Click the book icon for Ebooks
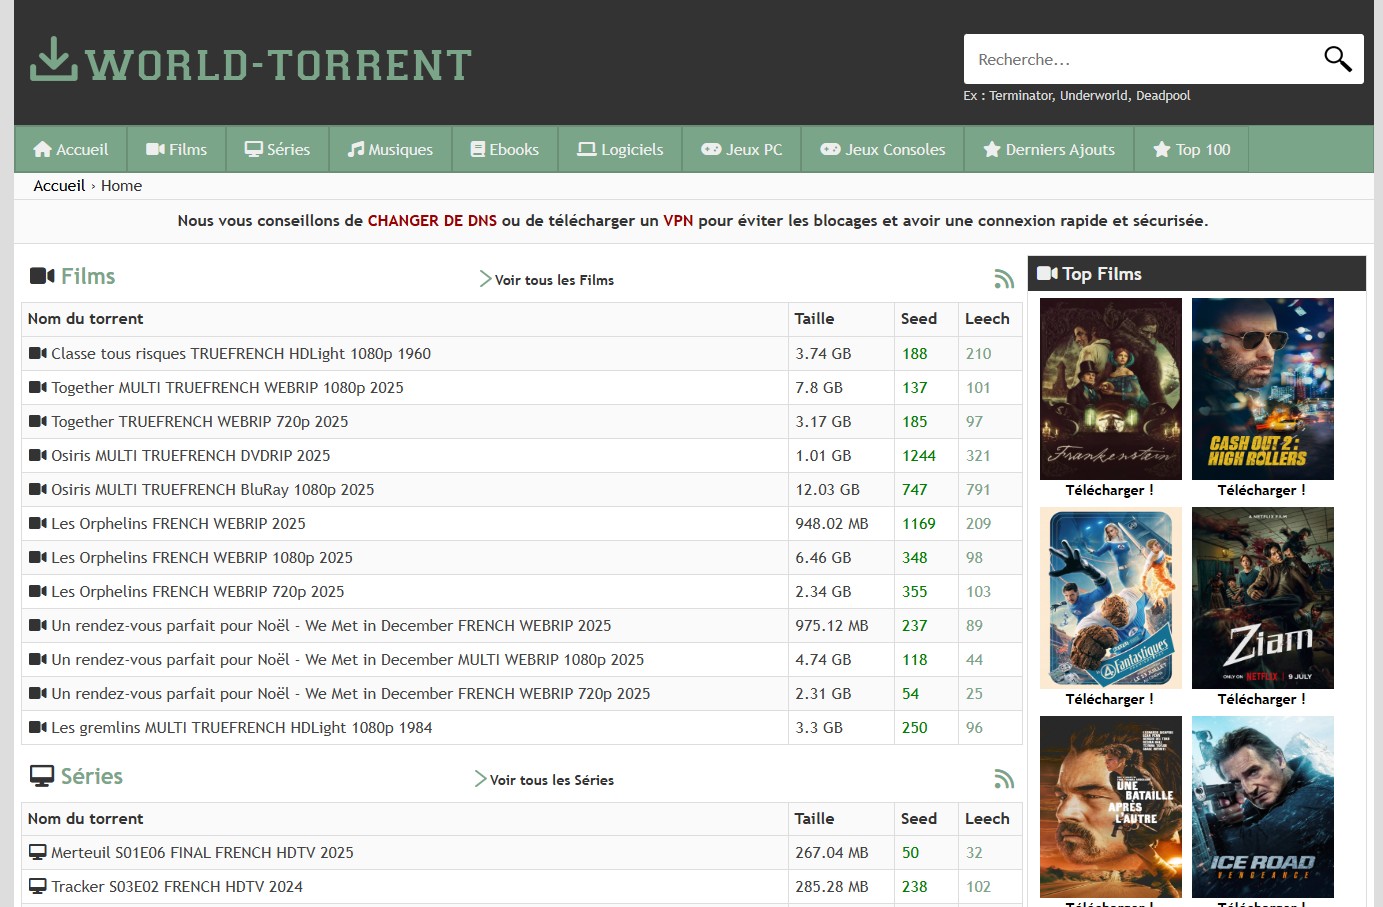 (x=478, y=149)
